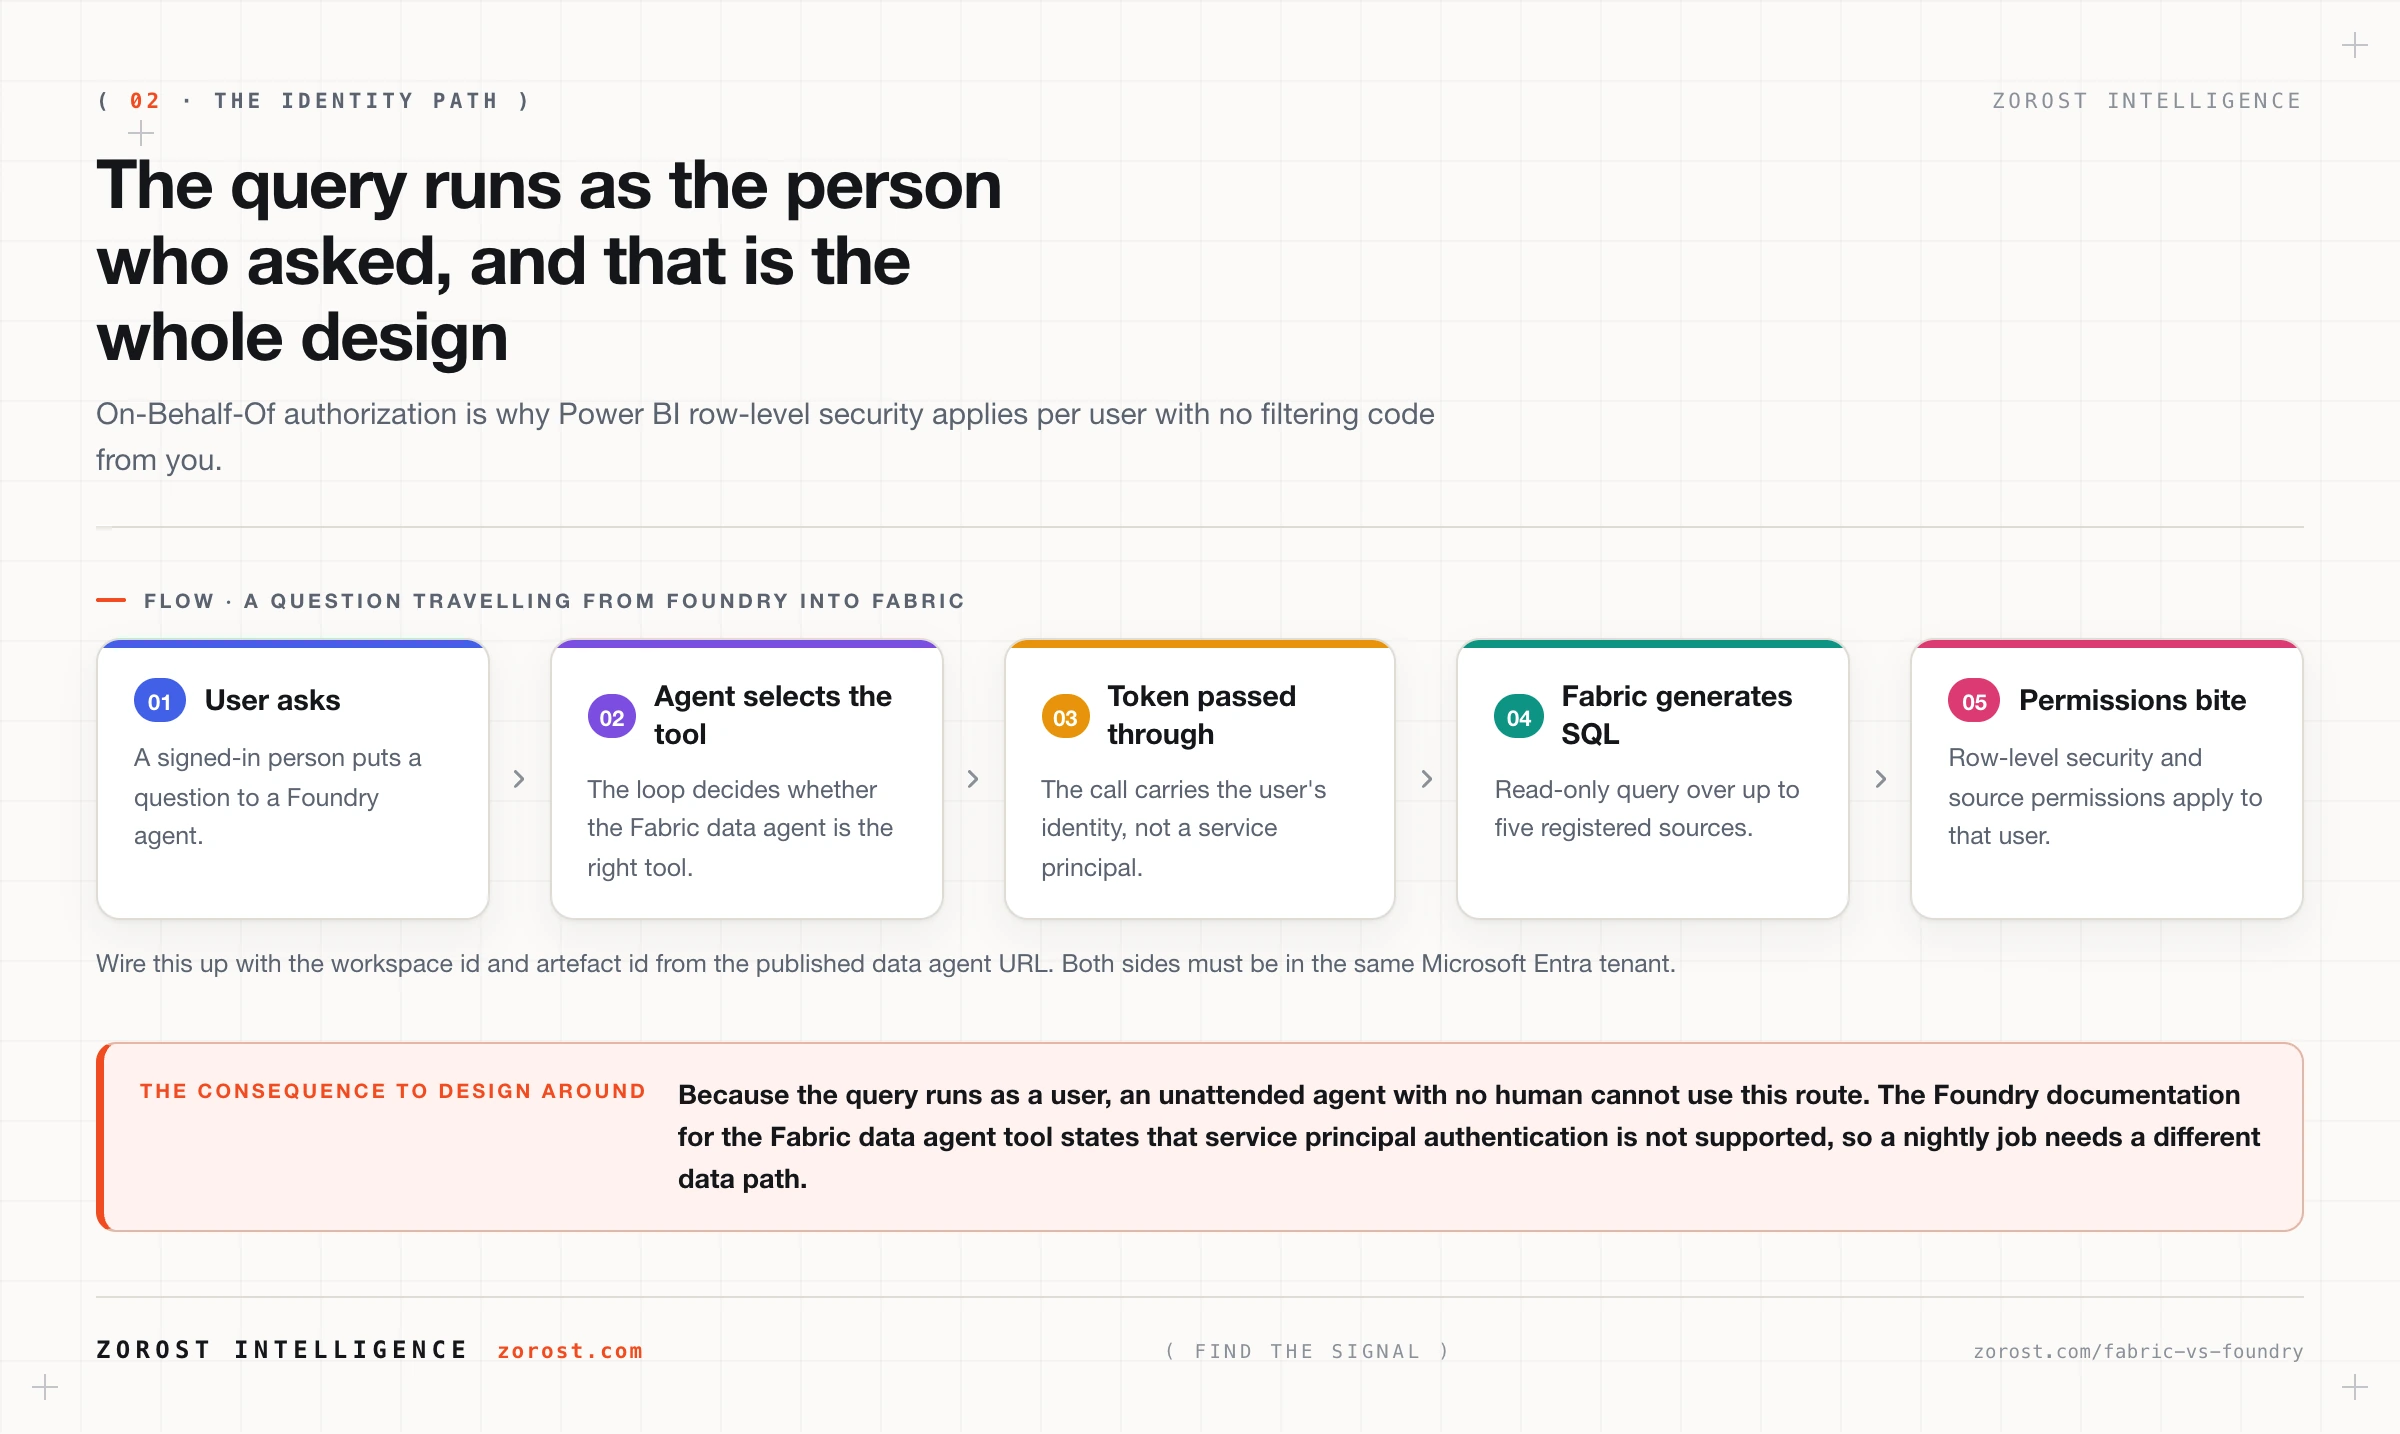Image resolution: width=2400 pixels, height=1434 pixels.
Task: Click the red dash before FLOW label
Action: 111,600
